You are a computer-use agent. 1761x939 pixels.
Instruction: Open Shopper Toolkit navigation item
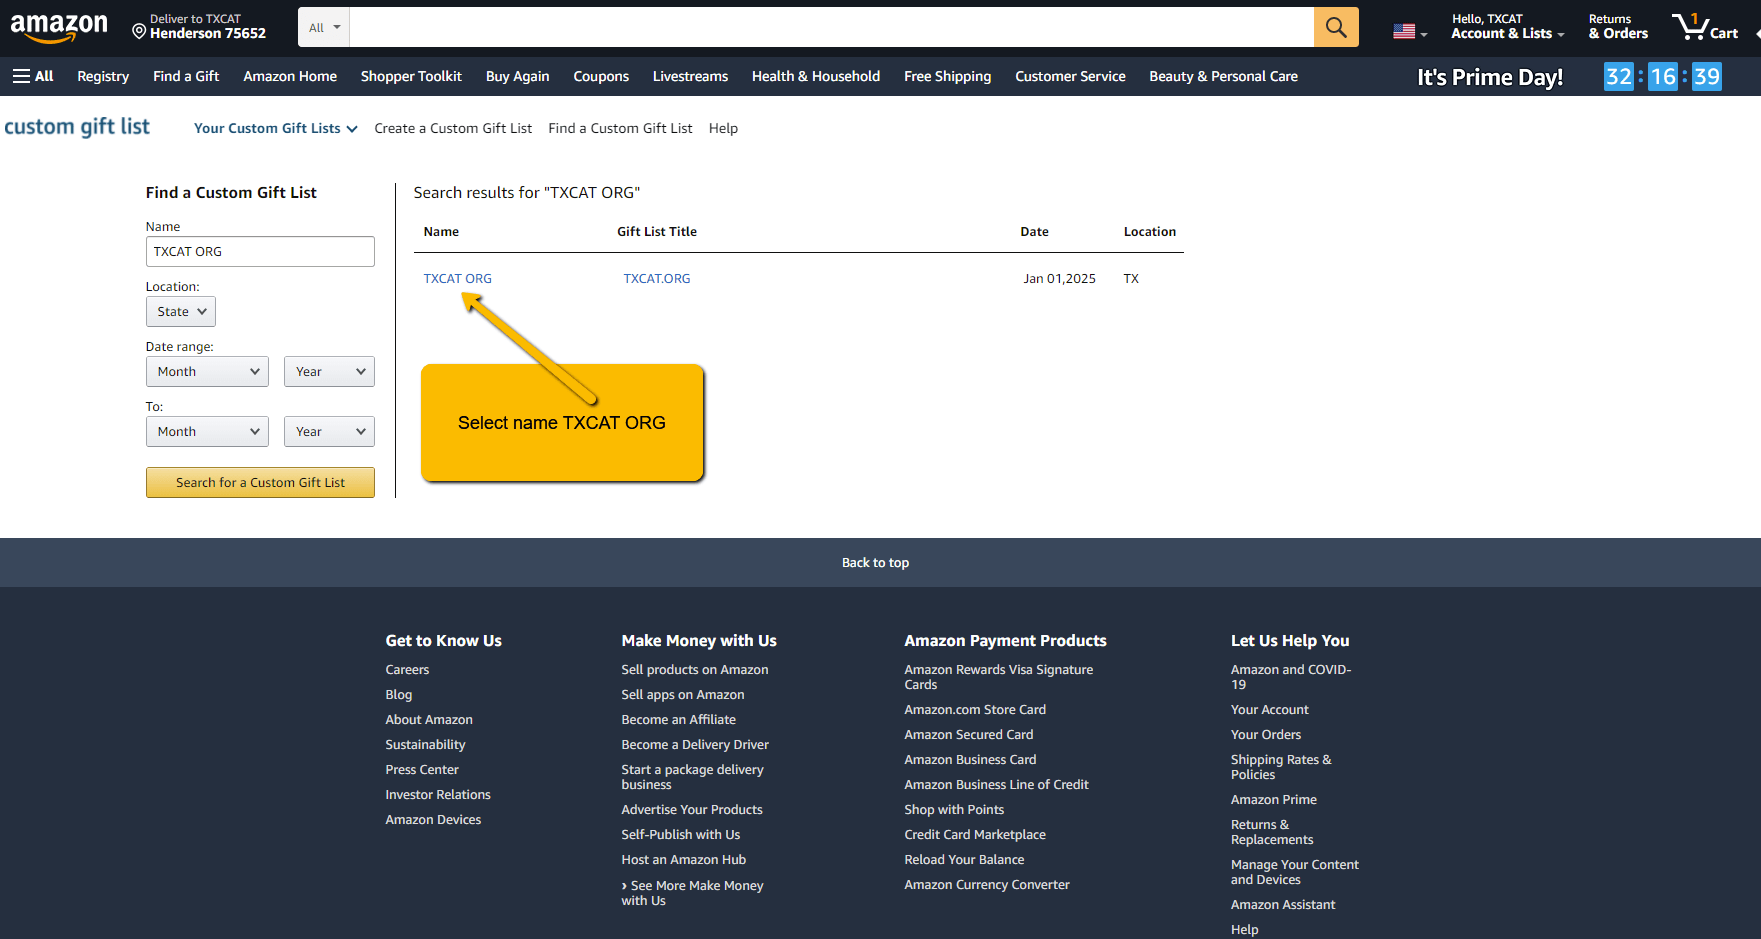coord(411,76)
